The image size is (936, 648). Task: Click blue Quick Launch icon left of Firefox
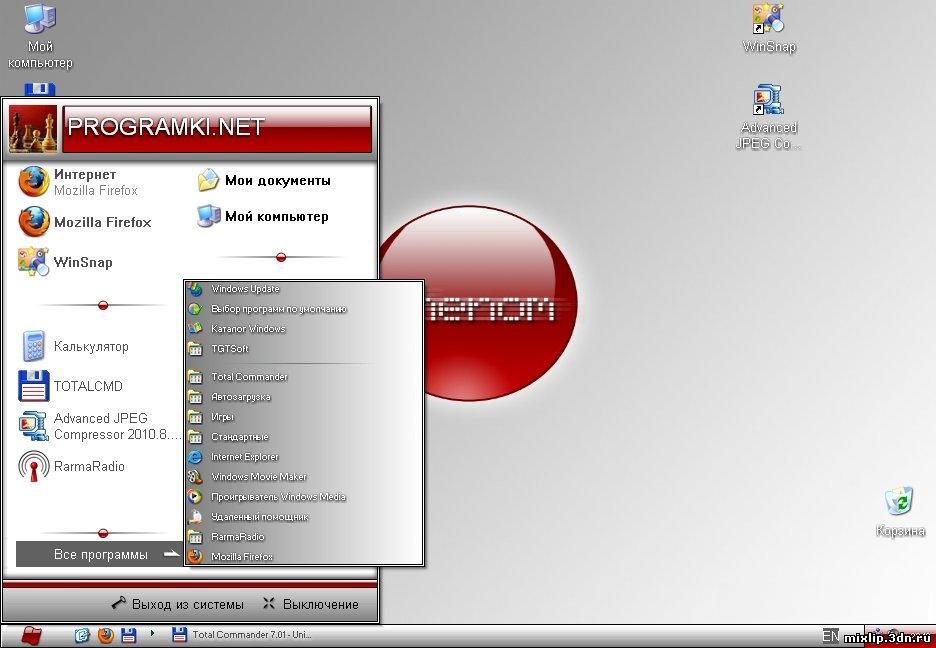pyautogui.click(x=81, y=635)
